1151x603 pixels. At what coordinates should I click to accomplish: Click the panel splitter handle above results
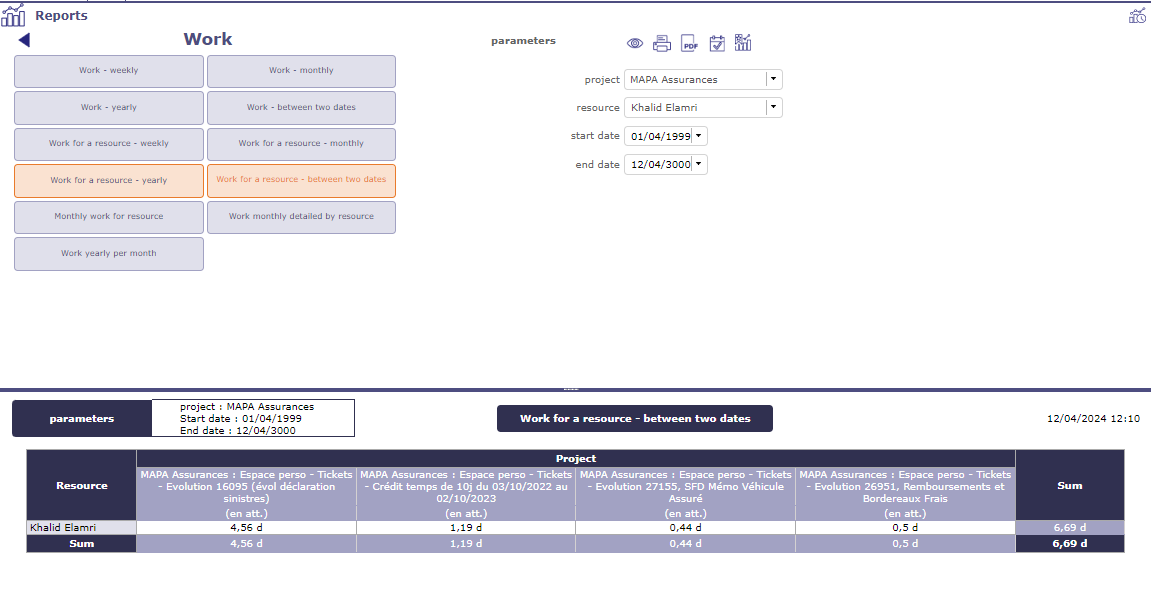click(571, 389)
